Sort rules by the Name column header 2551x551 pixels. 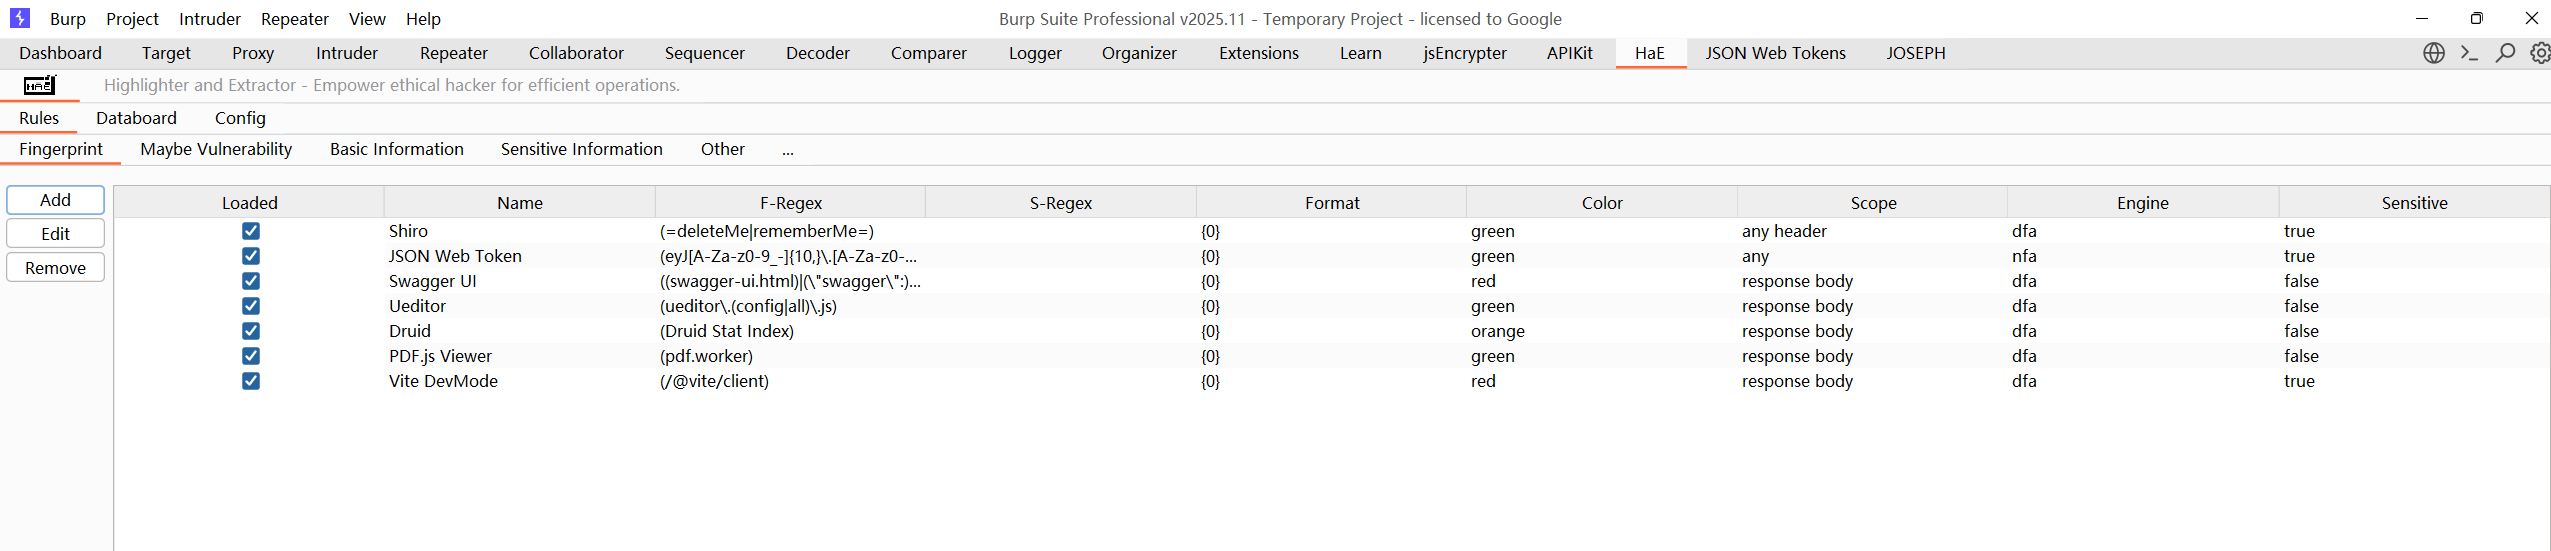[520, 203]
